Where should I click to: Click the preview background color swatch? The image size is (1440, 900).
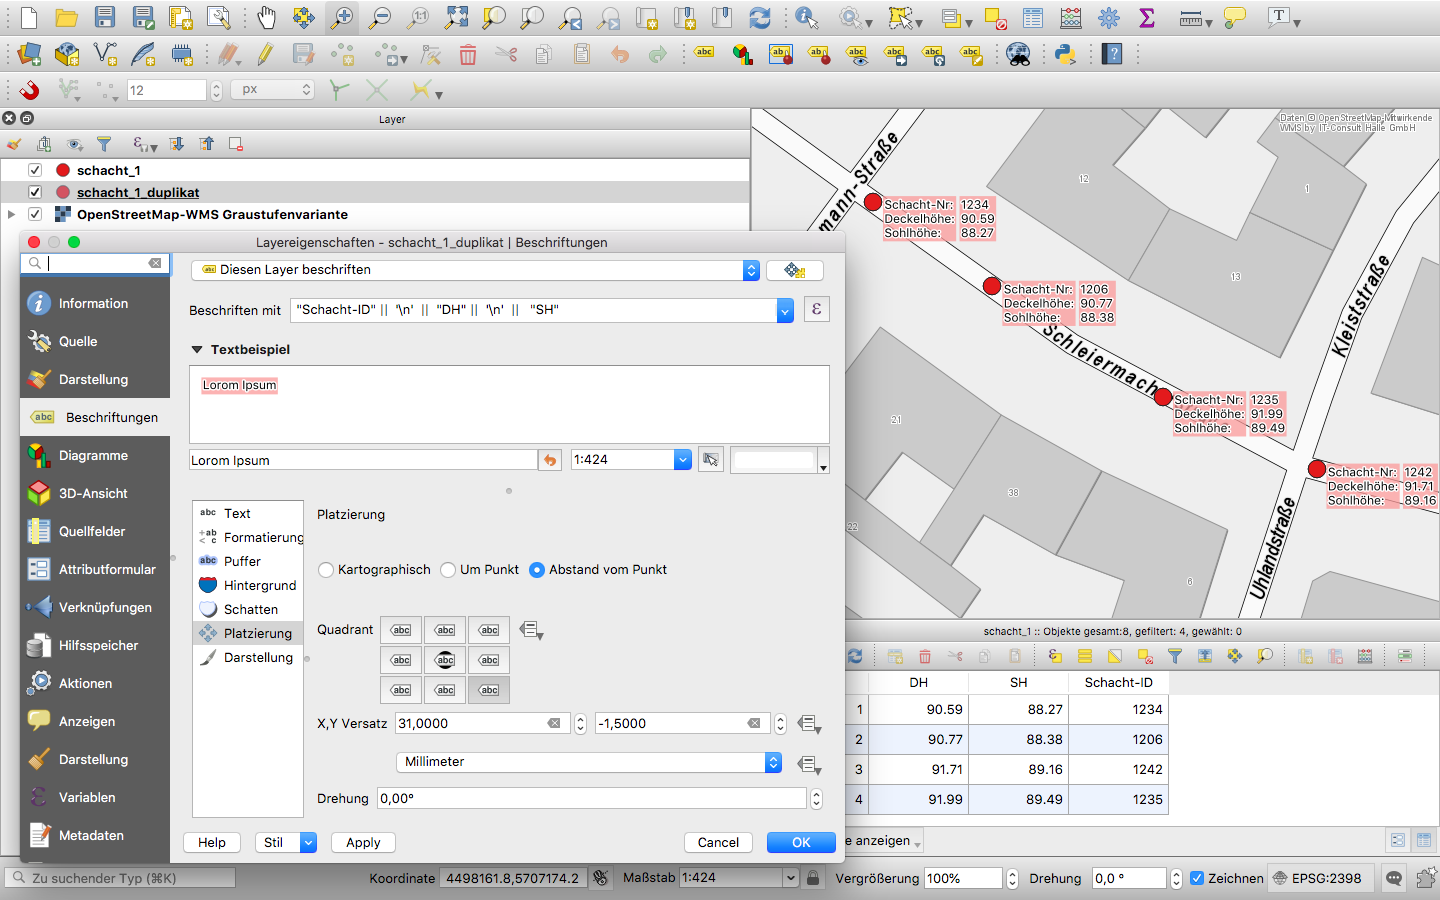[x=775, y=460]
